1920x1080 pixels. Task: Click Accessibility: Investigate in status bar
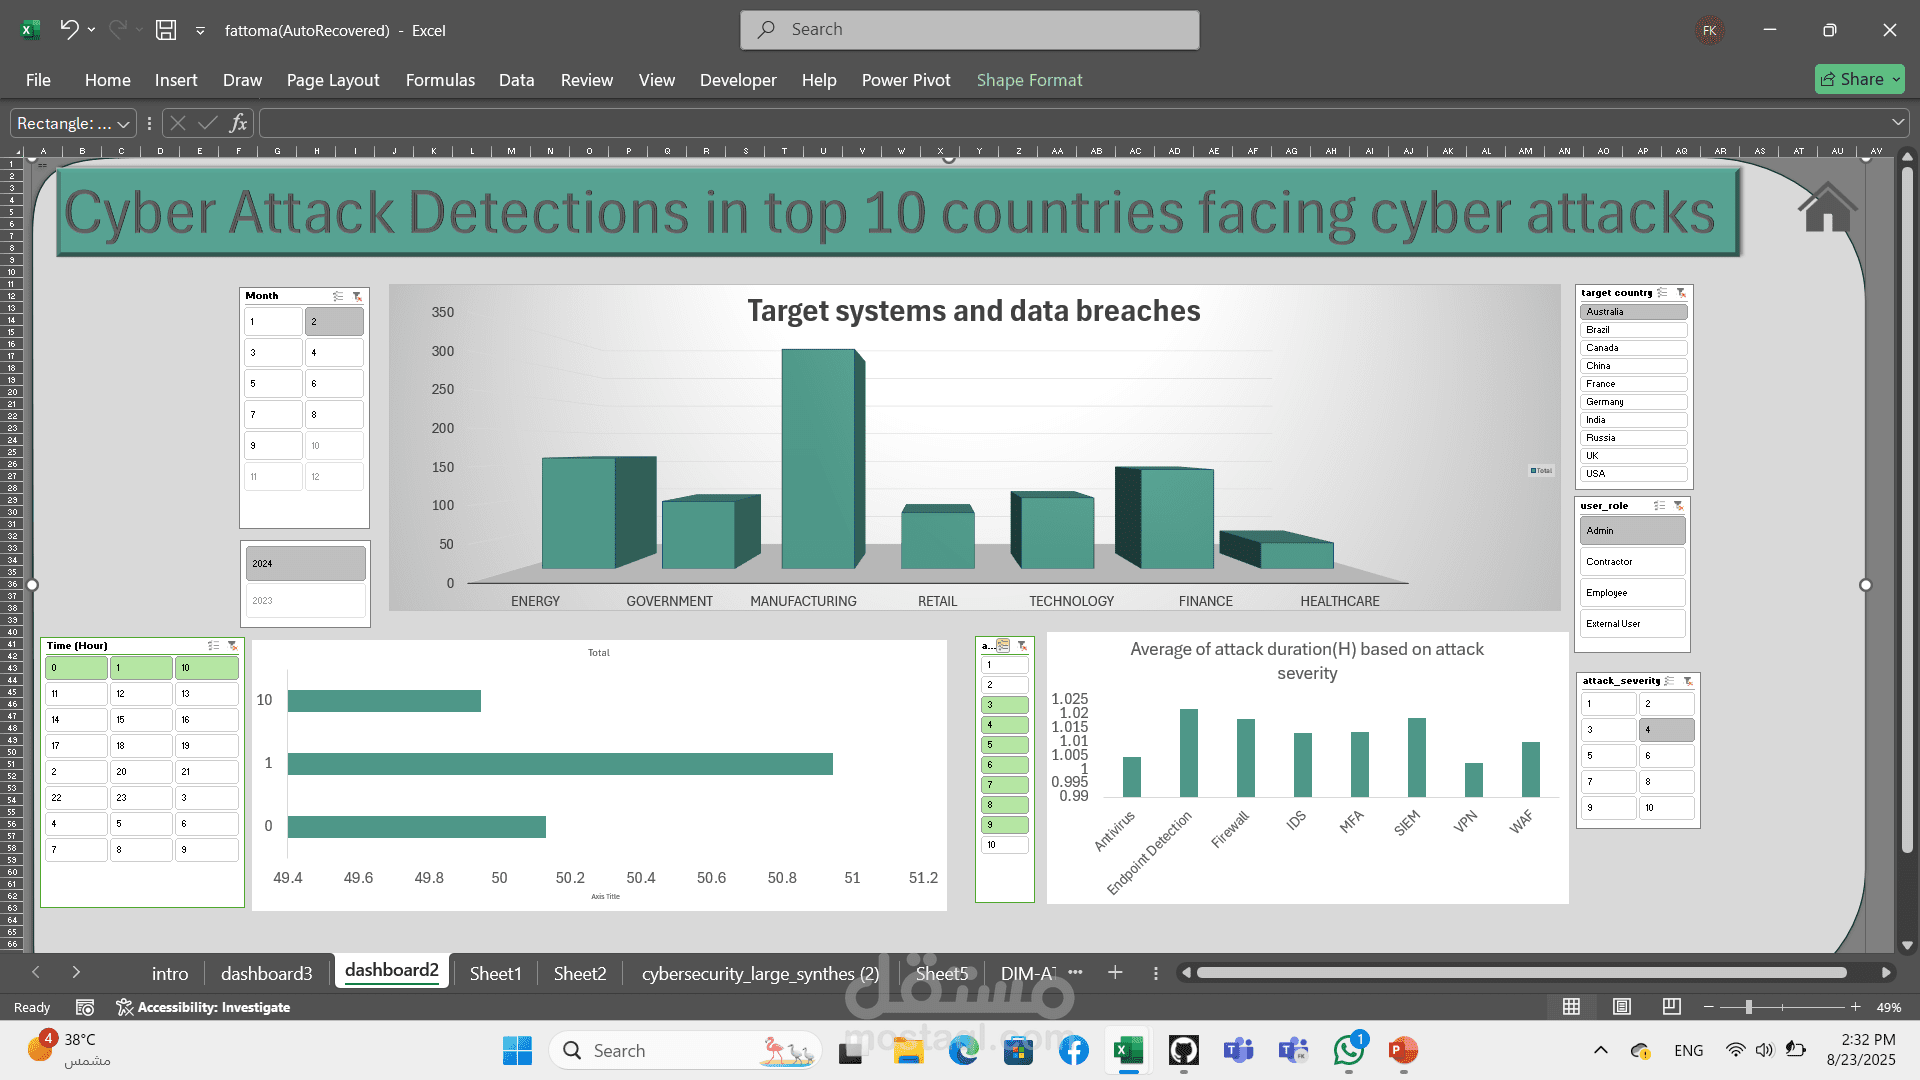[203, 1007]
